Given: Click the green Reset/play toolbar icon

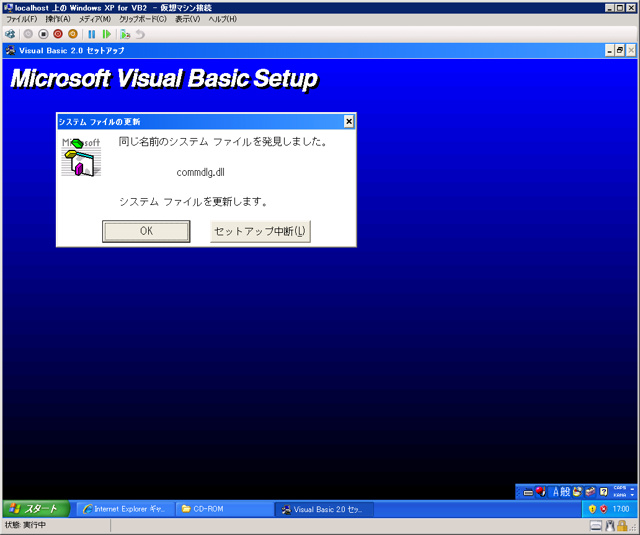Looking at the screenshot, I should click(x=107, y=34).
